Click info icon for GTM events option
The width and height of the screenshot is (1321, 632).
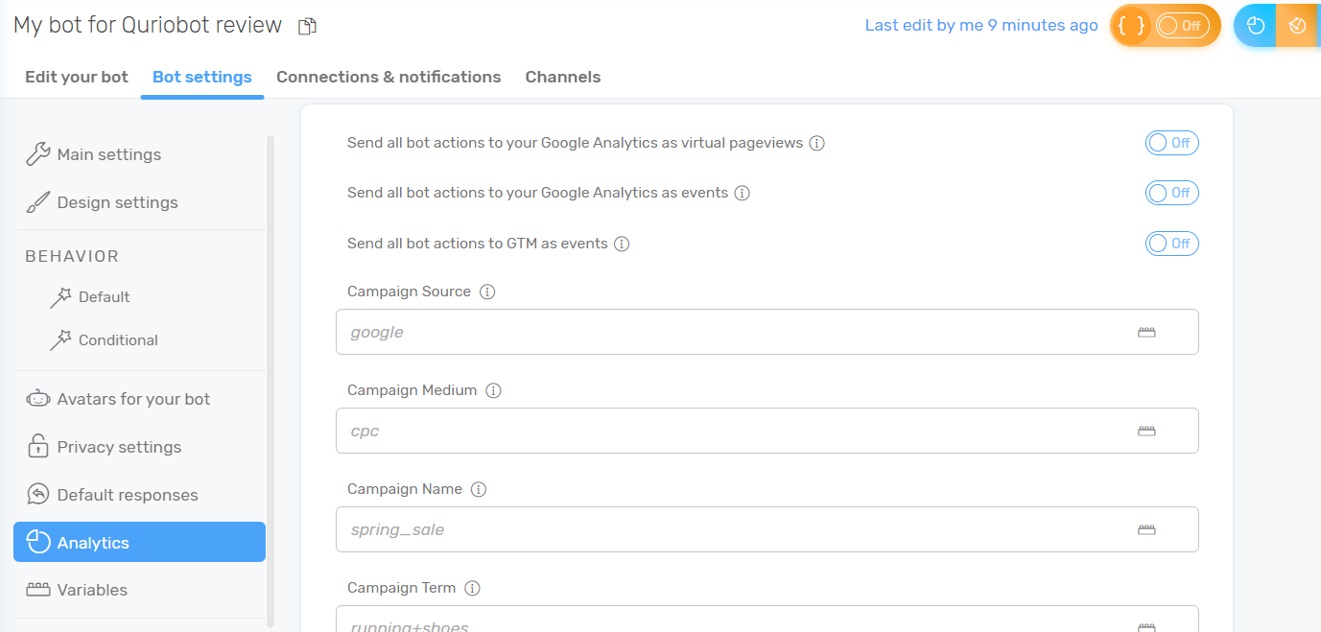(x=622, y=244)
